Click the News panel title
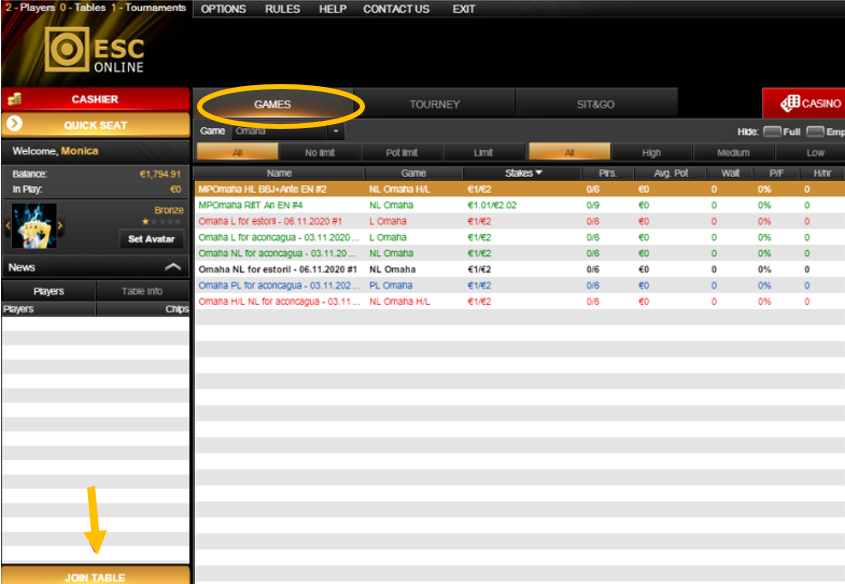Screen dimensions: 845x584 pyautogui.click(x=22, y=267)
